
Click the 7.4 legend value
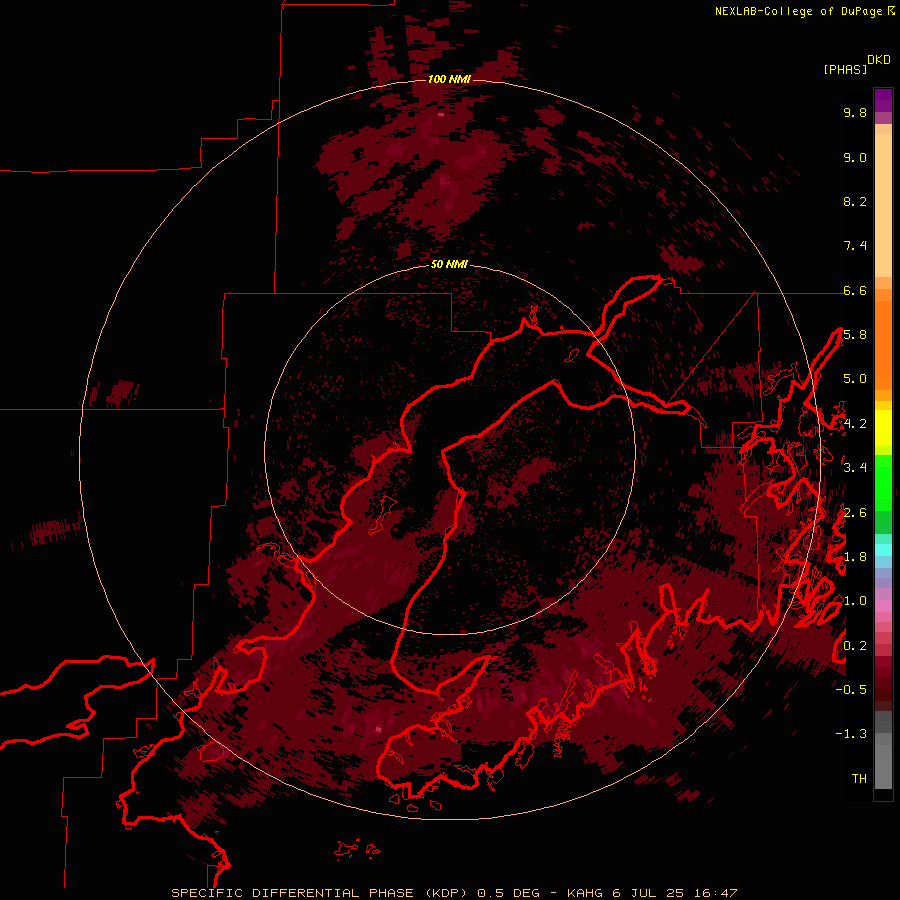click(x=855, y=246)
